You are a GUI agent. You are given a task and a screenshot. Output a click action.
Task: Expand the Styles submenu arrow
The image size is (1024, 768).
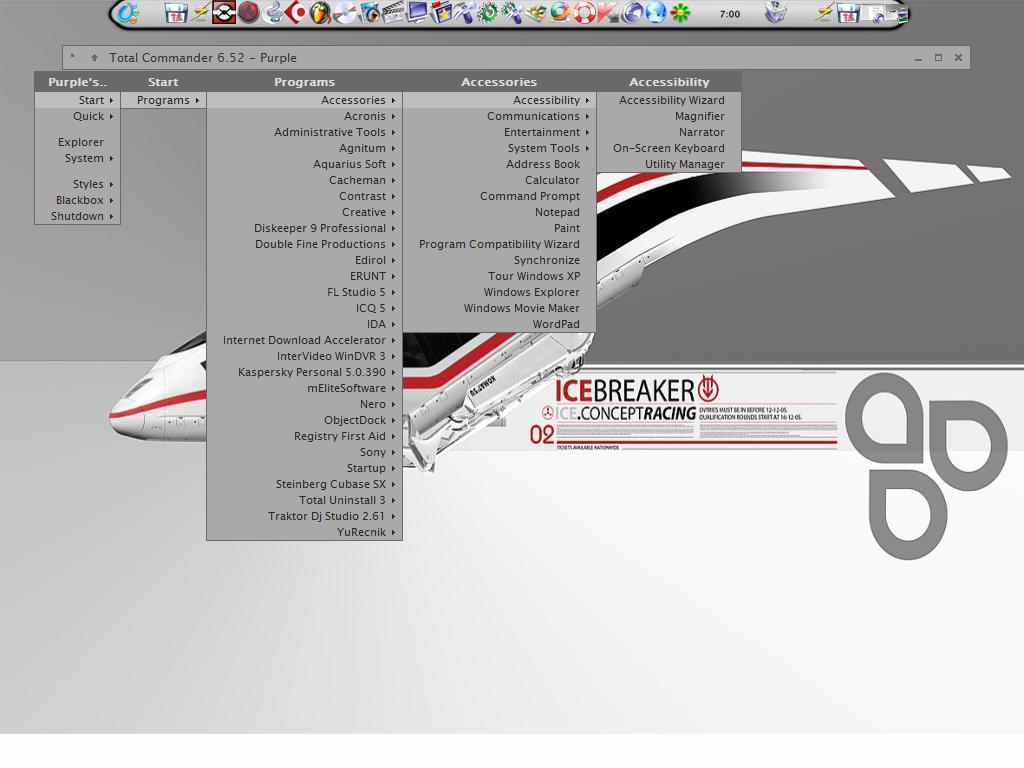click(111, 184)
